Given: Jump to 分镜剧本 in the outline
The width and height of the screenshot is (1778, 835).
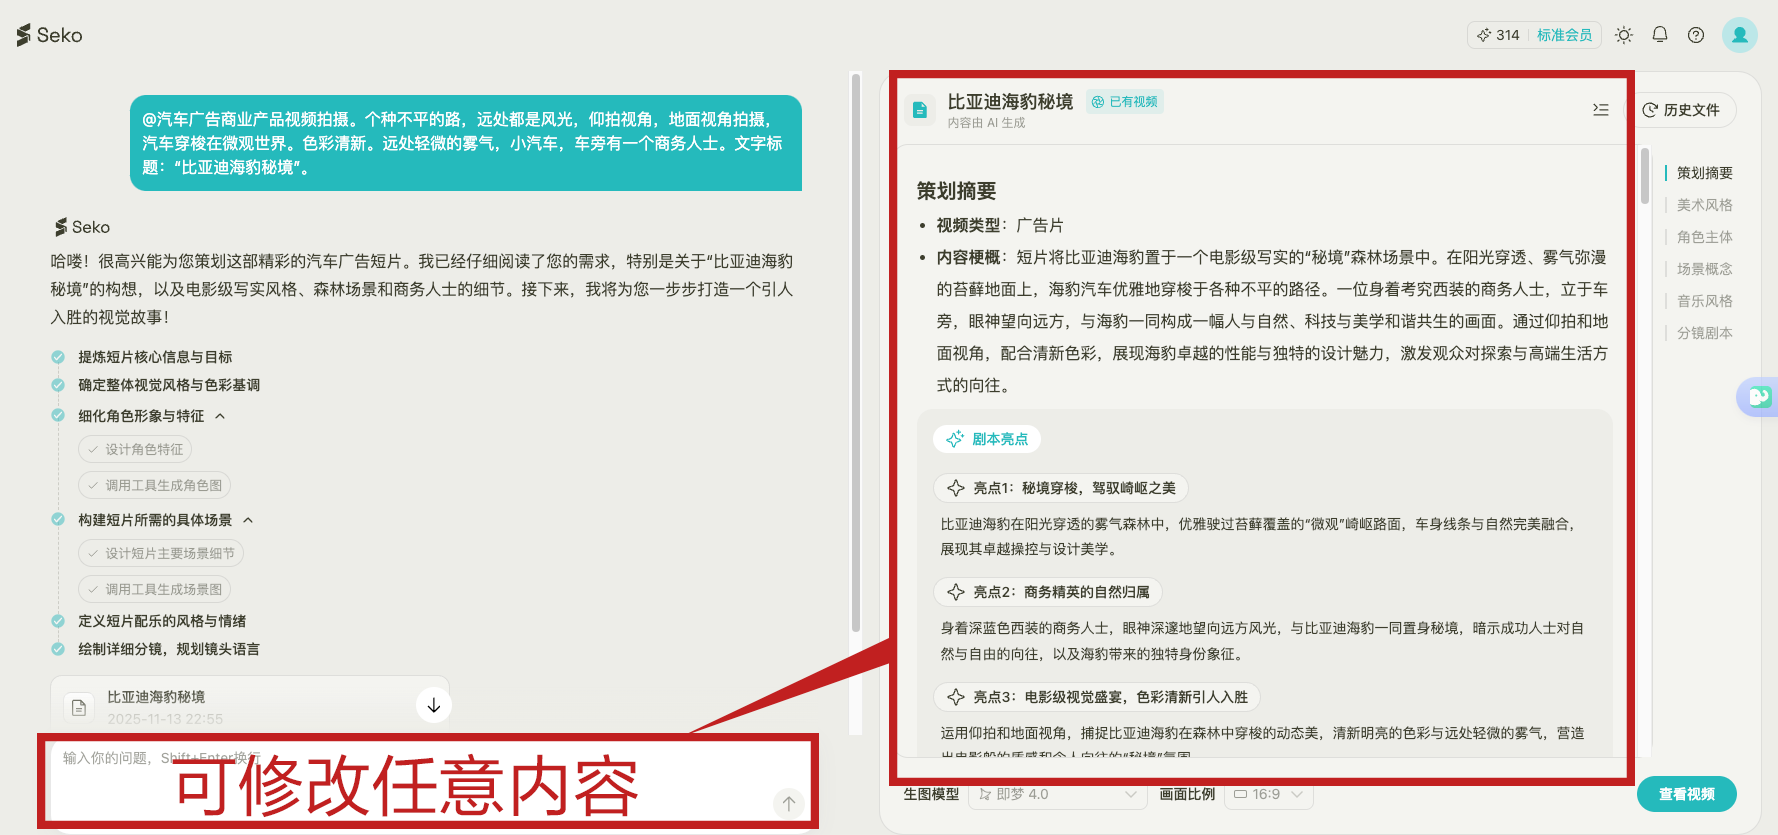Looking at the screenshot, I should [x=1704, y=333].
